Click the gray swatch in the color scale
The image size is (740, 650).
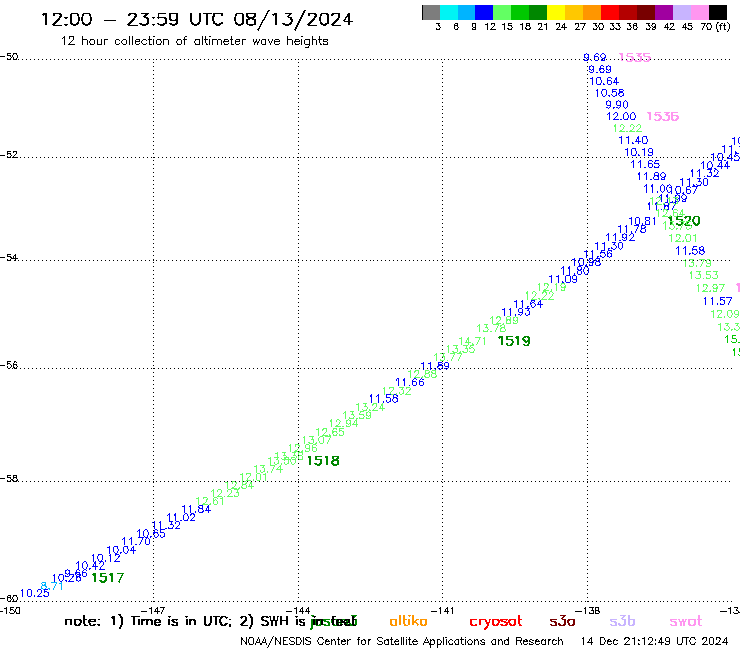(x=431, y=12)
